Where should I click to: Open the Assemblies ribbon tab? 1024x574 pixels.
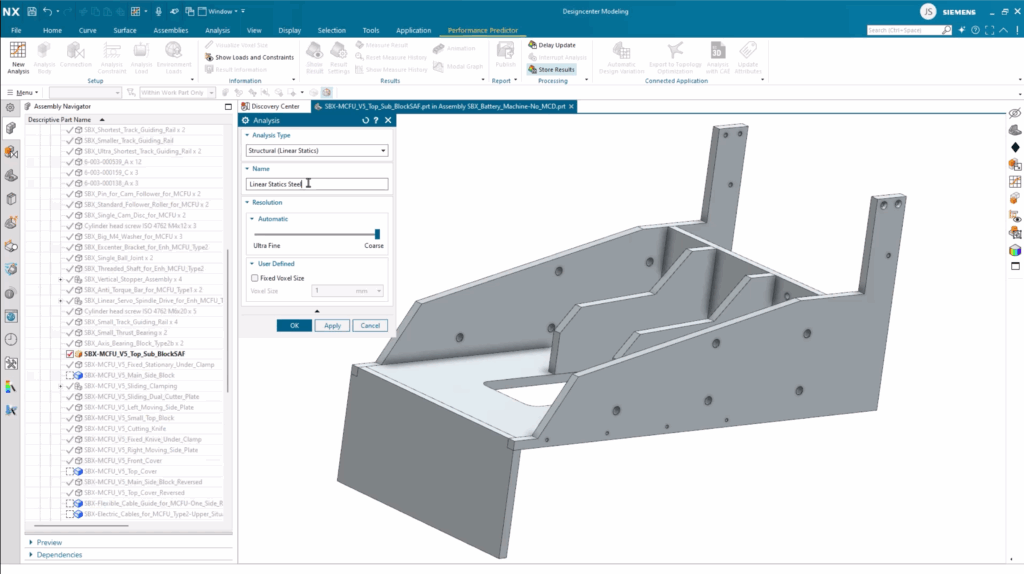pos(170,31)
